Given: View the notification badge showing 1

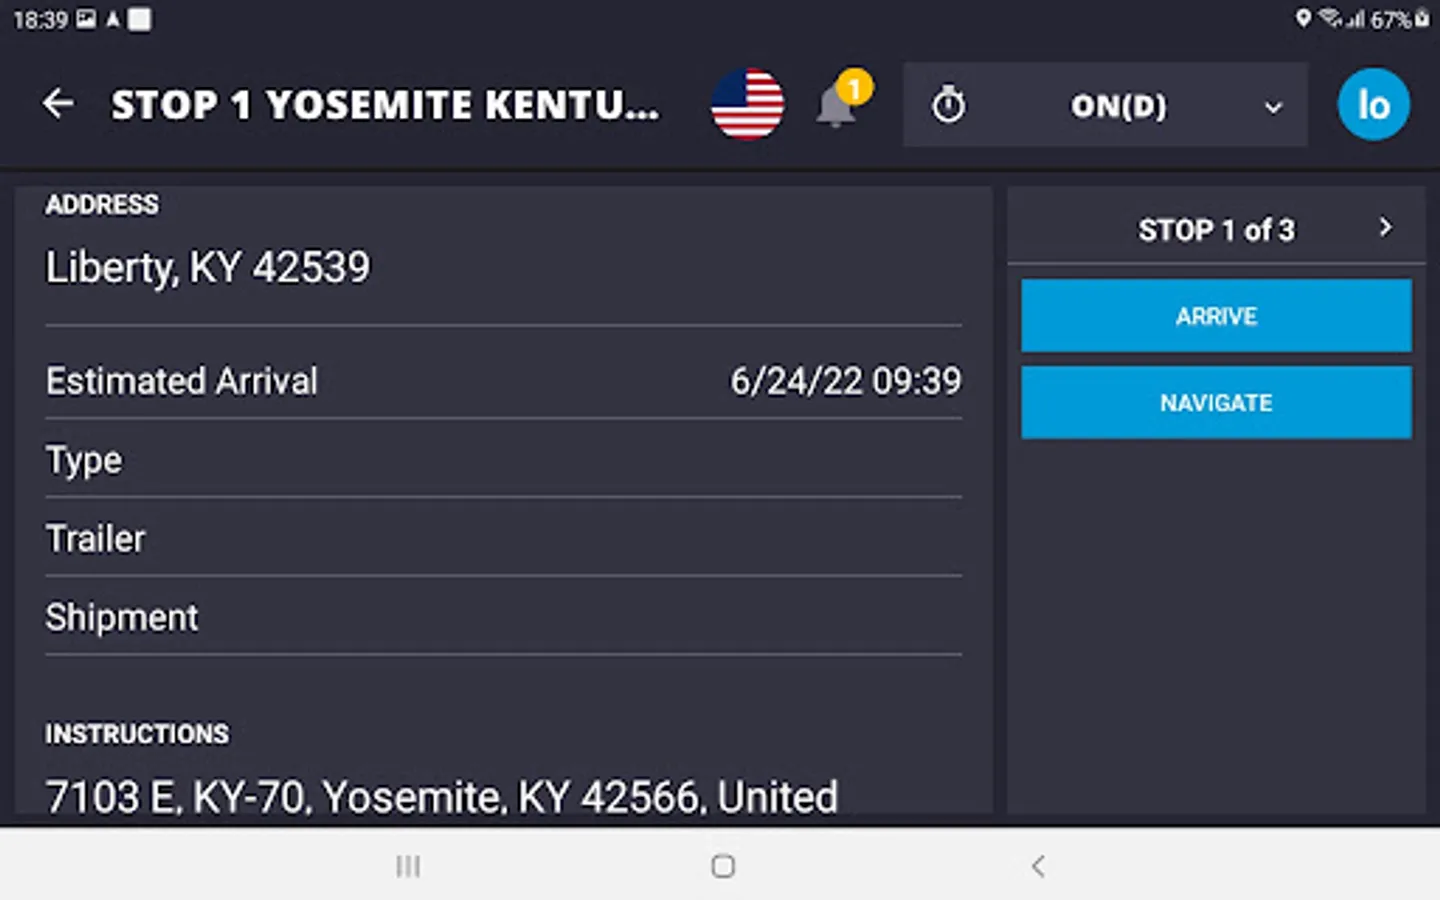Looking at the screenshot, I should coord(855,88).
